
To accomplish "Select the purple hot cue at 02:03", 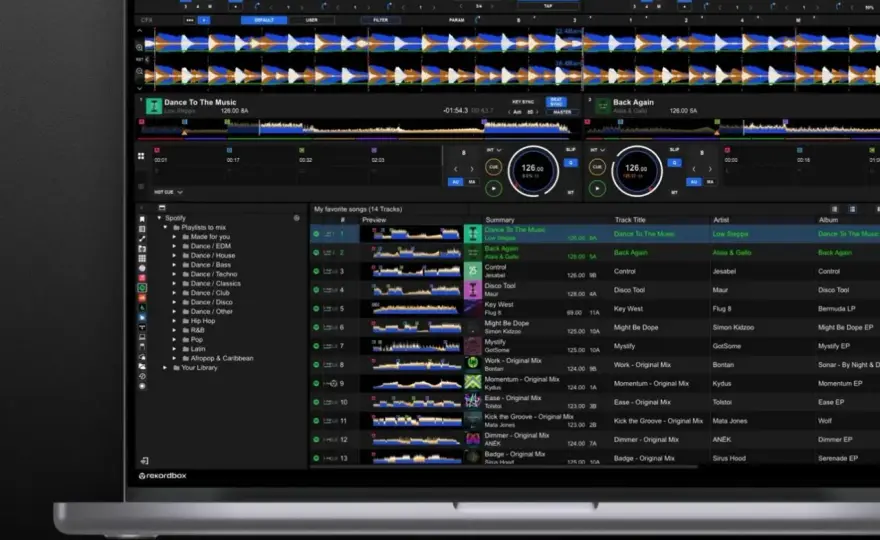I will tap(374, 150).
